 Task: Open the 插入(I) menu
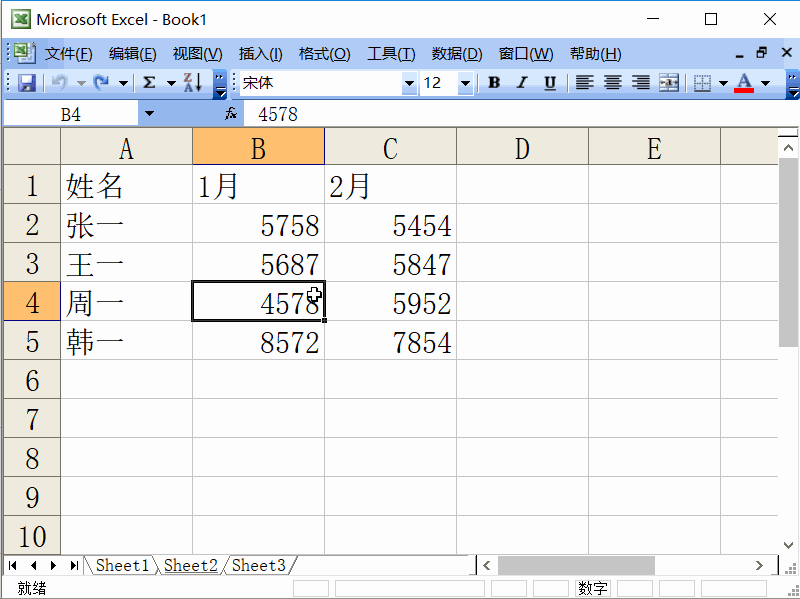260,54
